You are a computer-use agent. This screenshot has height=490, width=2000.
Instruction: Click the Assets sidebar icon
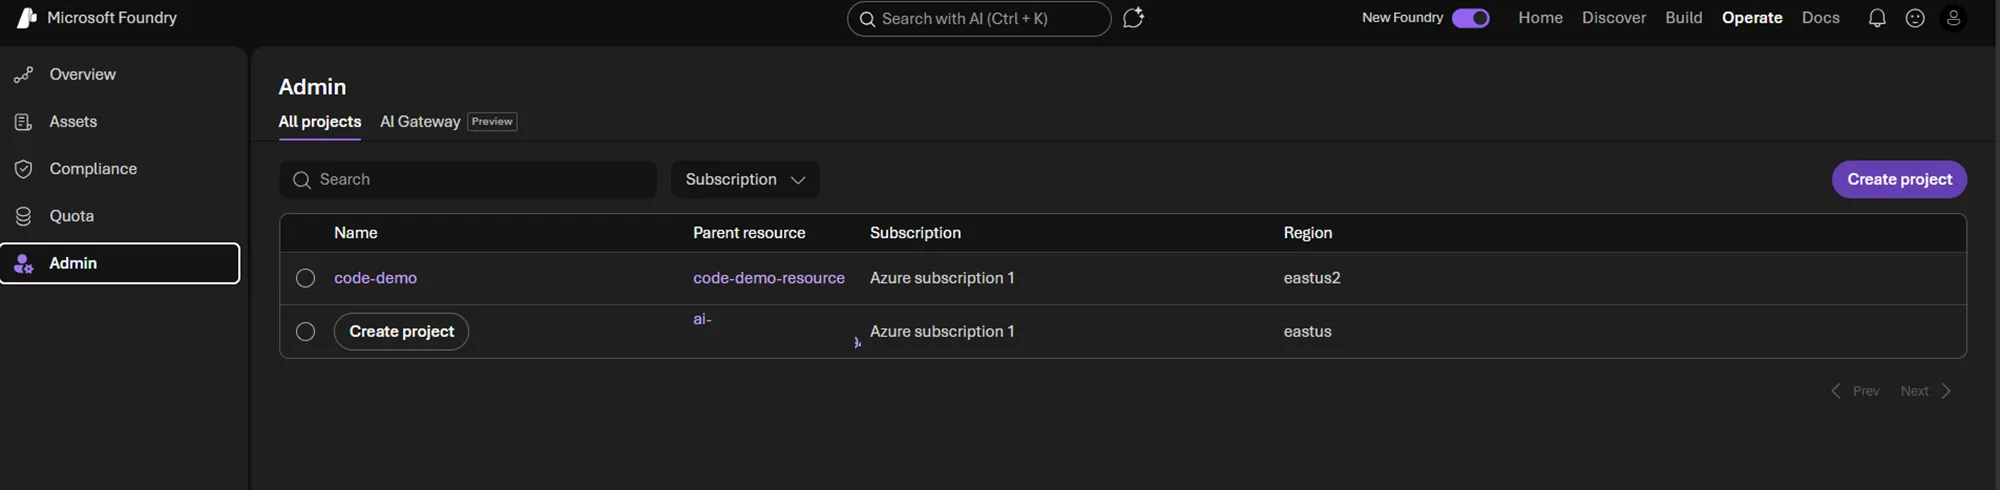coord(23,122)
